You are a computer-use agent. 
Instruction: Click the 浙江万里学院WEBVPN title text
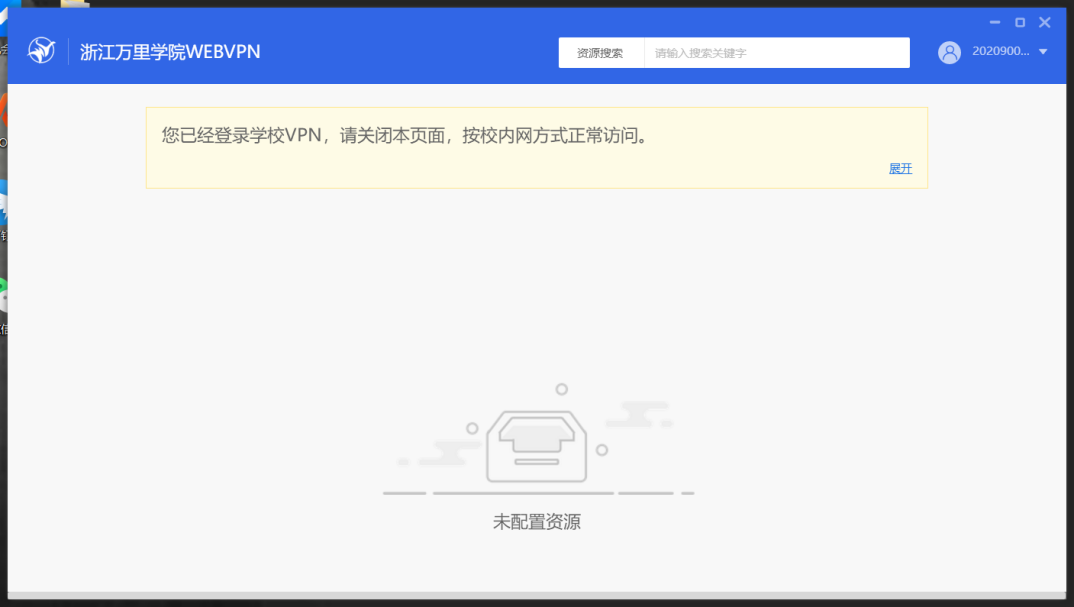[x=170, y=52]
